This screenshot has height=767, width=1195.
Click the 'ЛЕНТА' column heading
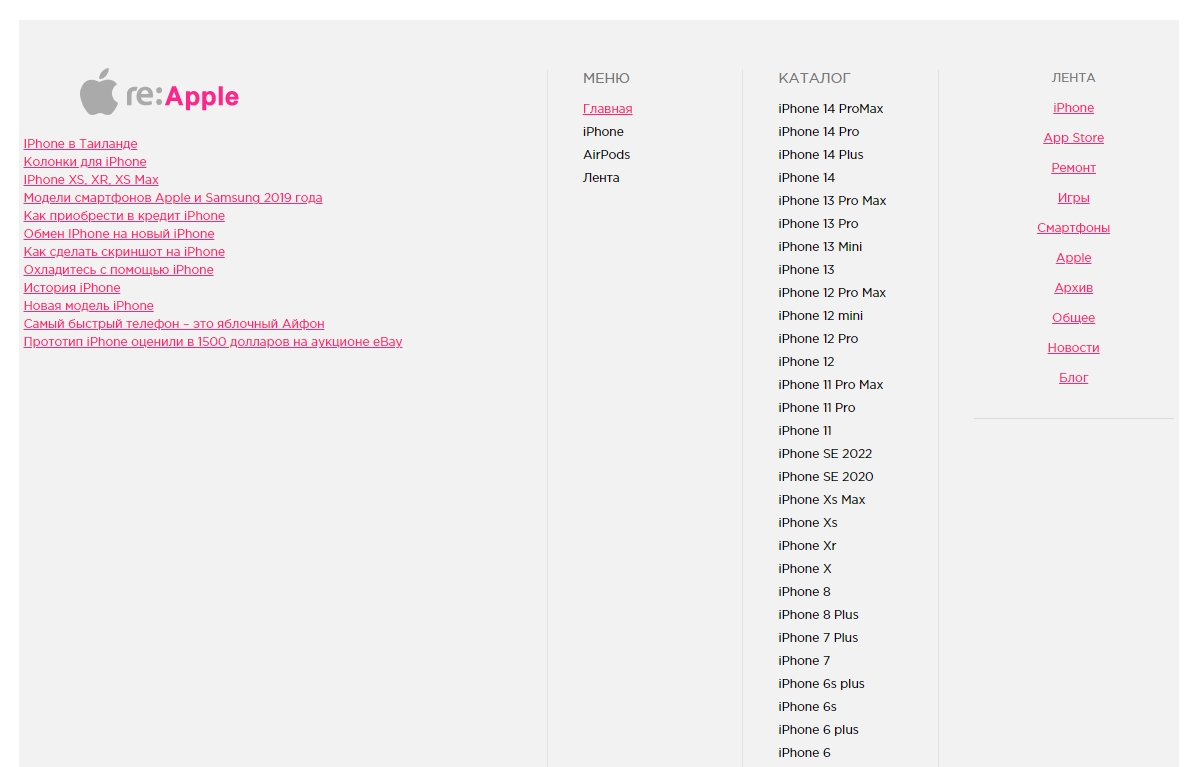click(x=1073, y=78)
